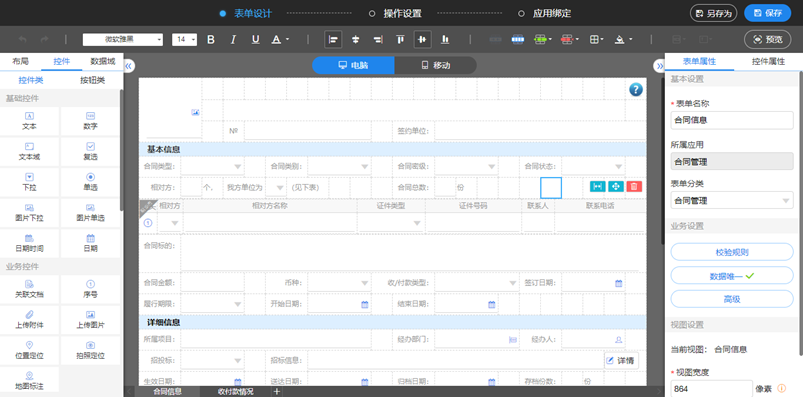The height and width of the screenshot is (397, 803).
Task: Click the 预览 preview button
Action: (768, 39)
